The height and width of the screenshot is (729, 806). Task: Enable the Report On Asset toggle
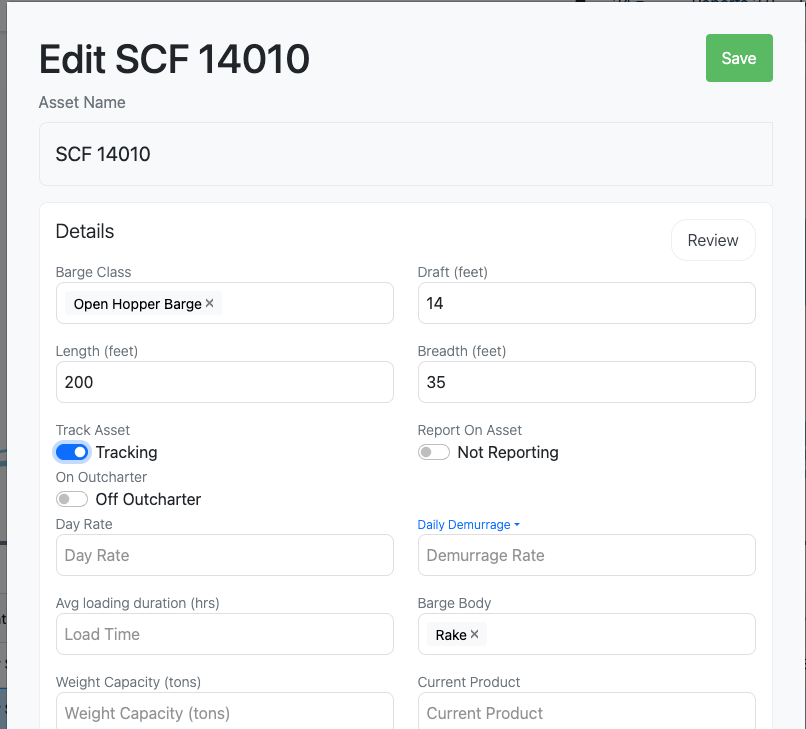click(434, 452)
